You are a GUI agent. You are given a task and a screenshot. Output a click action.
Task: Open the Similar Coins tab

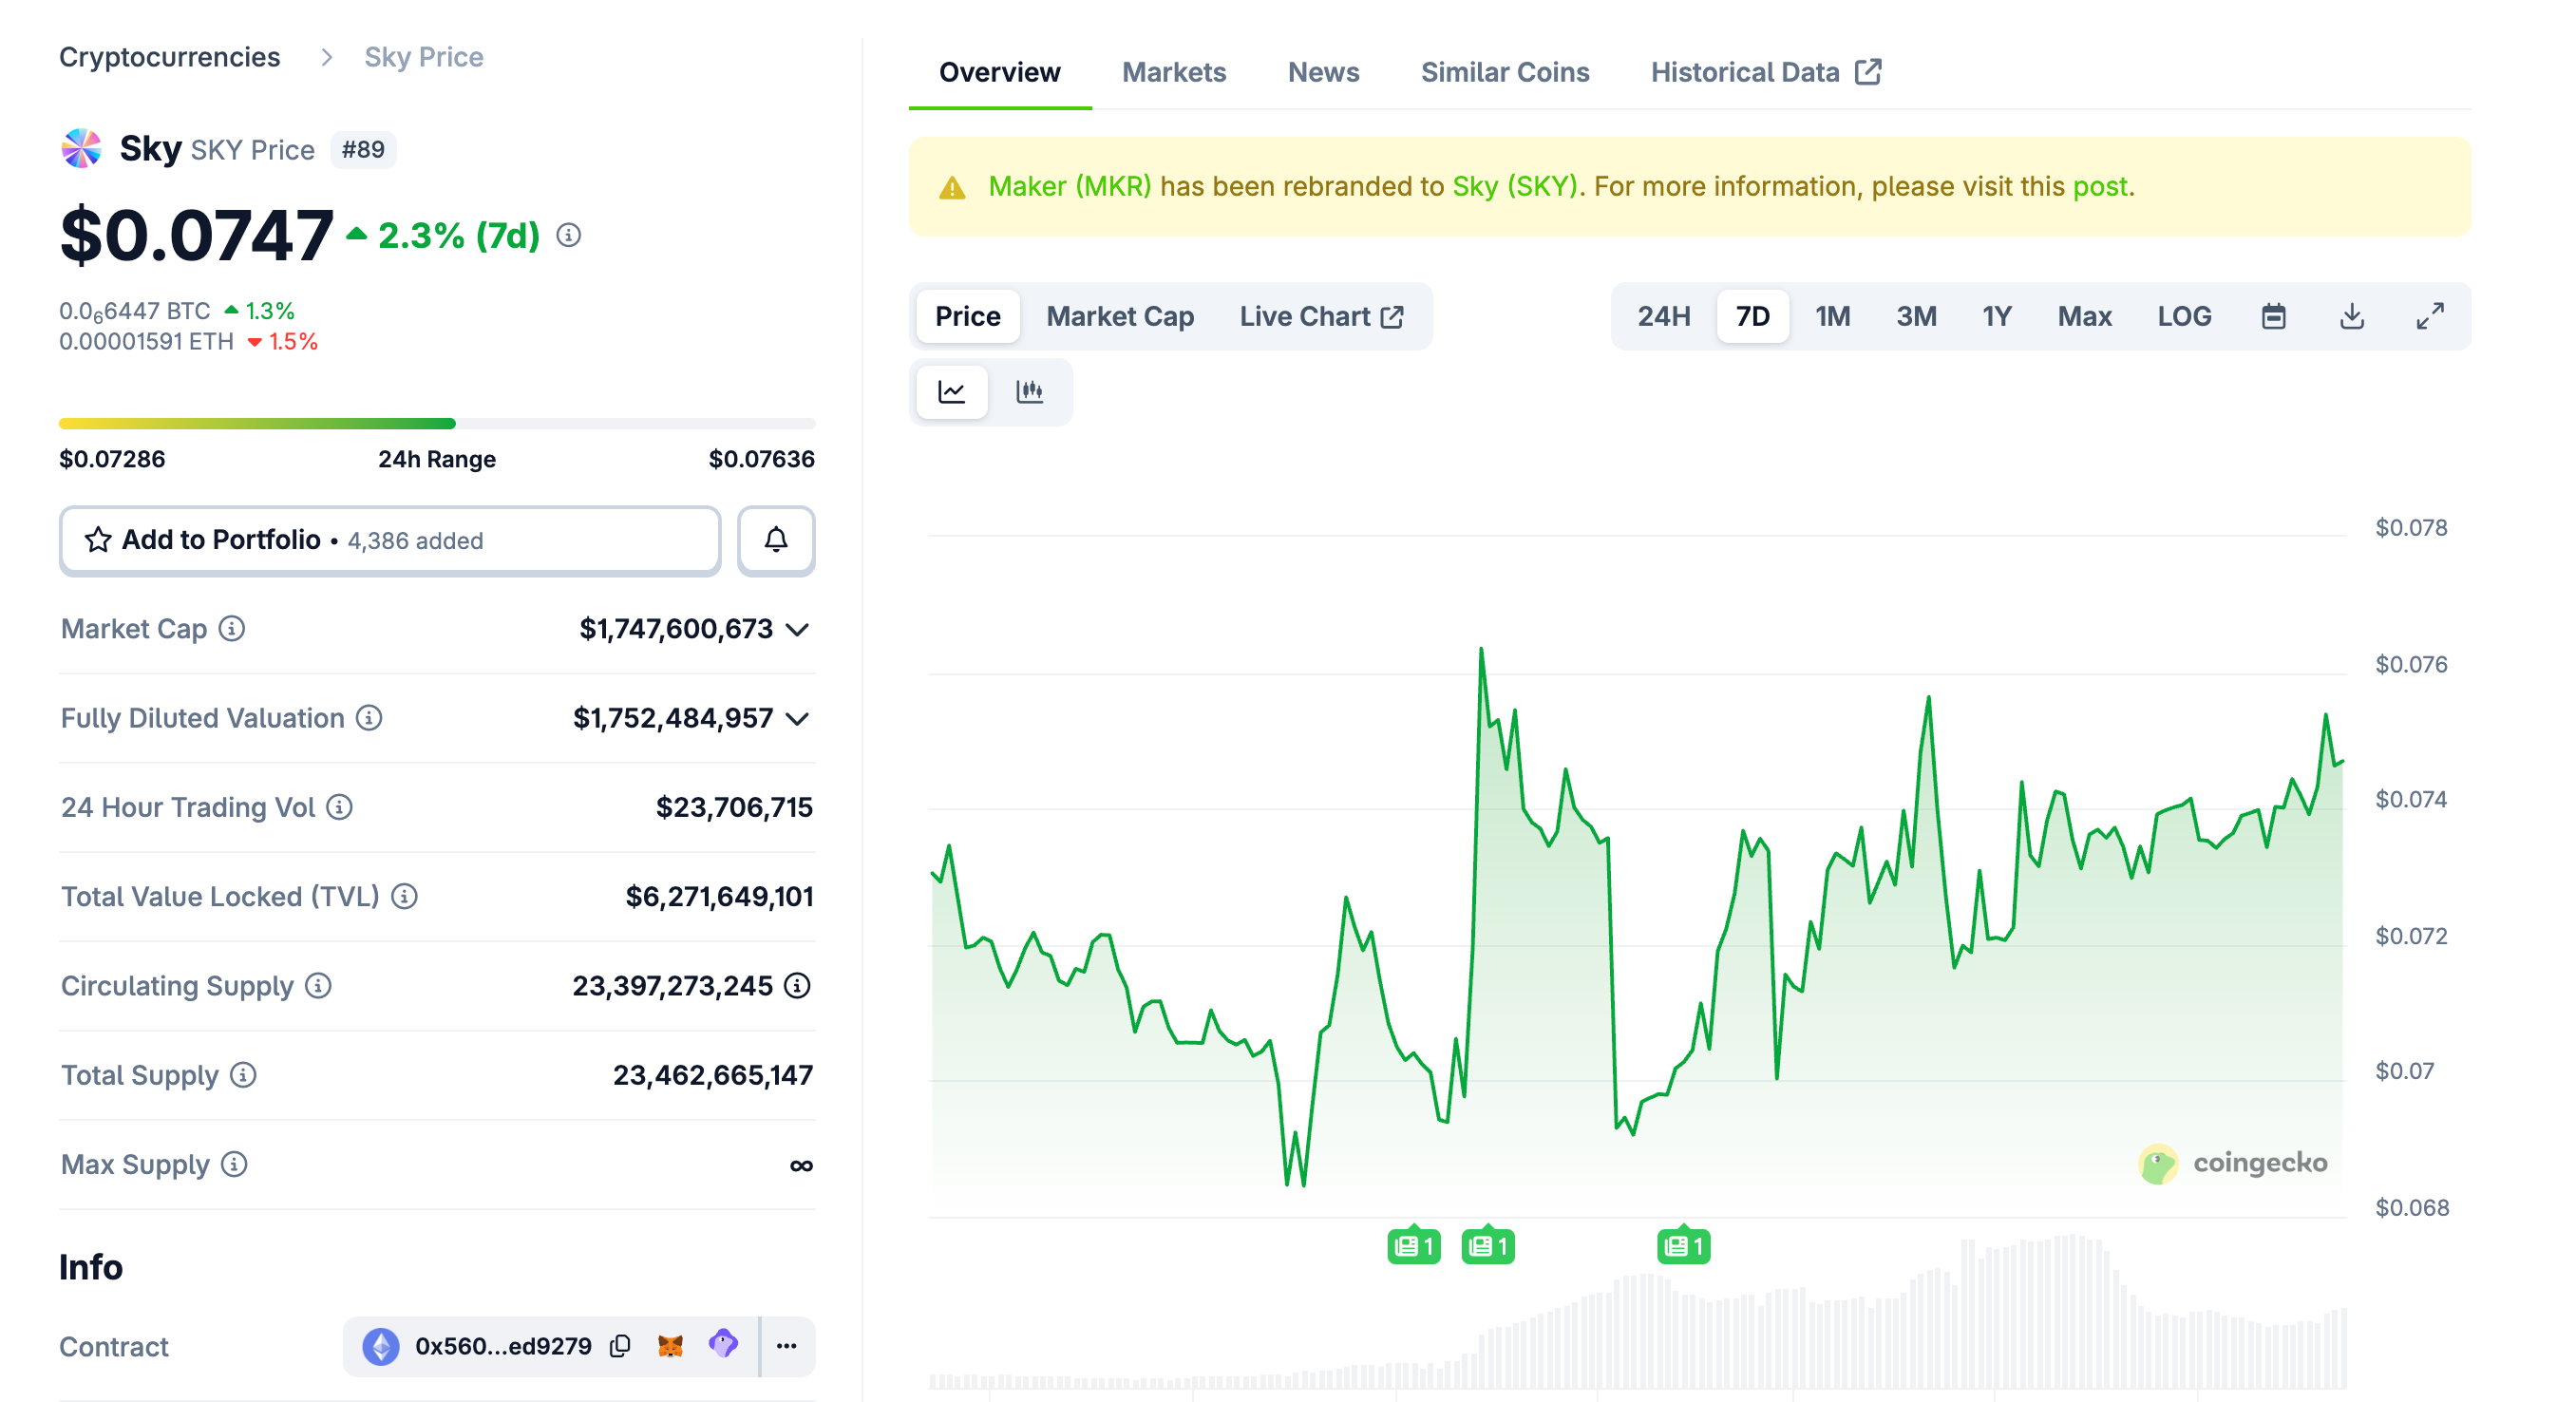(x=1504, y=72)
